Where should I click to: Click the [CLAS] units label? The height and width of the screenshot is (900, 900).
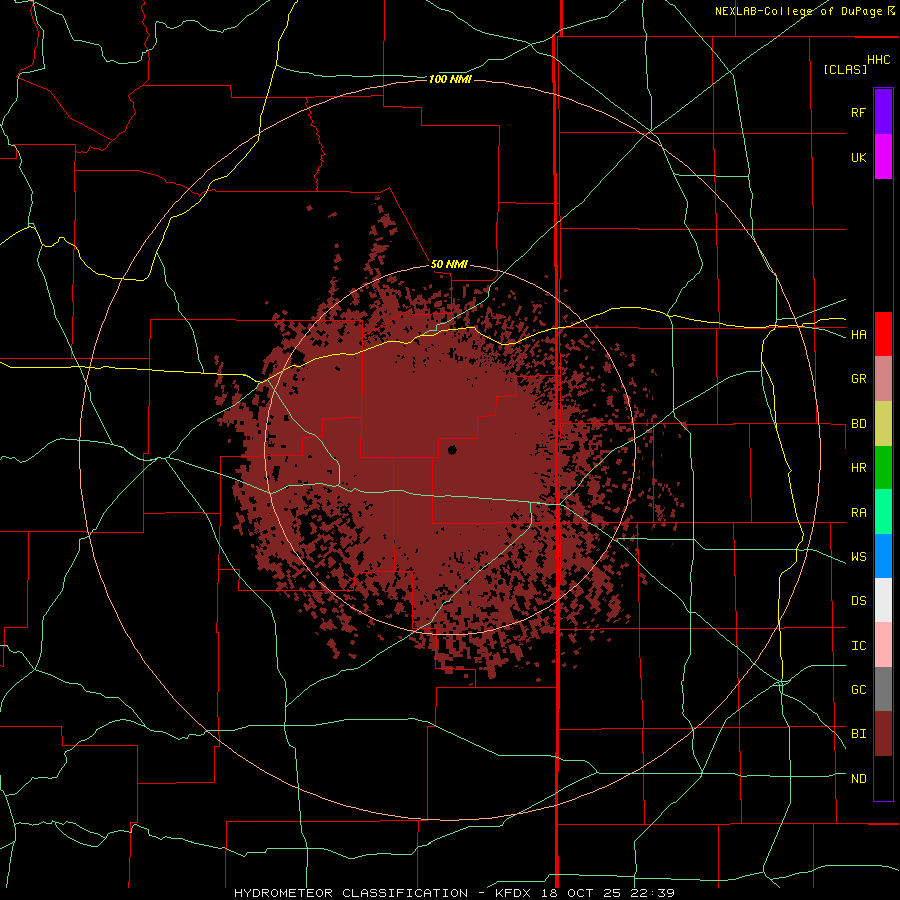845,69
